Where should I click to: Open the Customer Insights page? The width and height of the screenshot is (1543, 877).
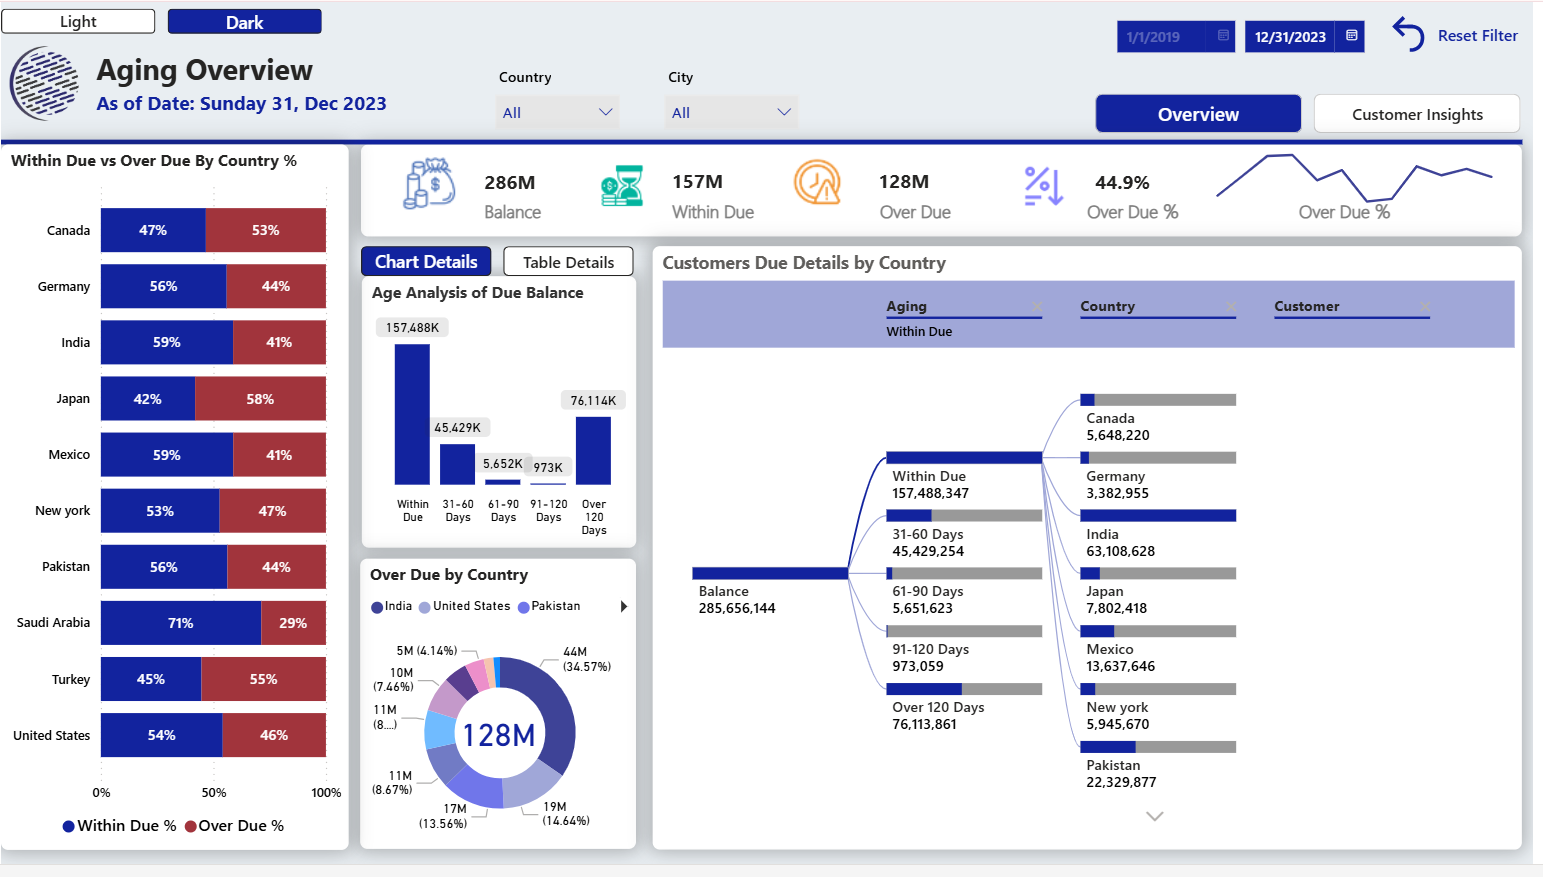[x=1416, y=113]
